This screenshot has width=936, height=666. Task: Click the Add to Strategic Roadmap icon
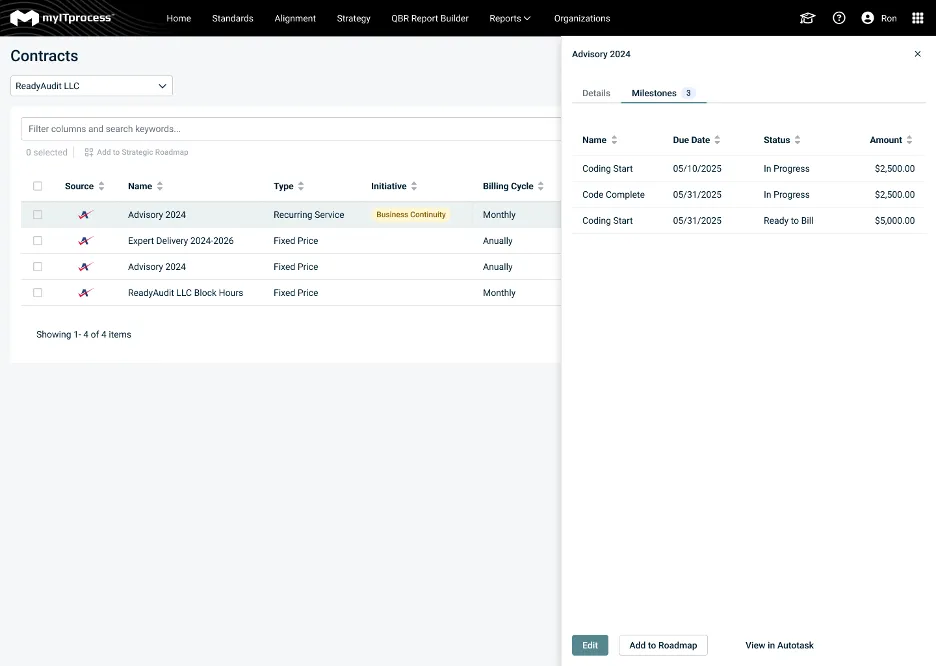click(89, 153)
